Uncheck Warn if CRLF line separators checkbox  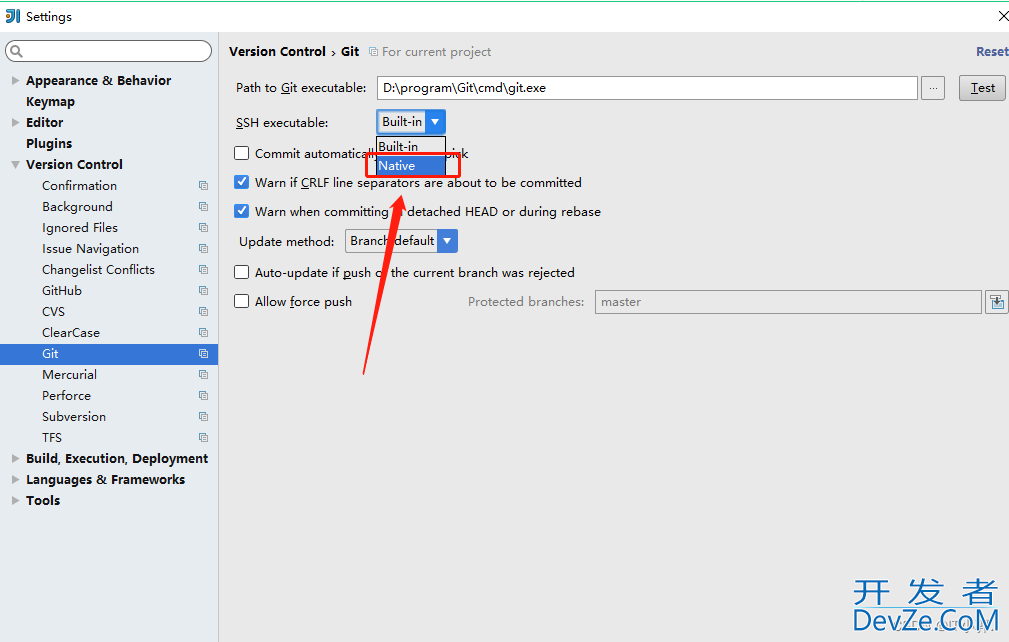pyautogui.click(x=241, y=182)
